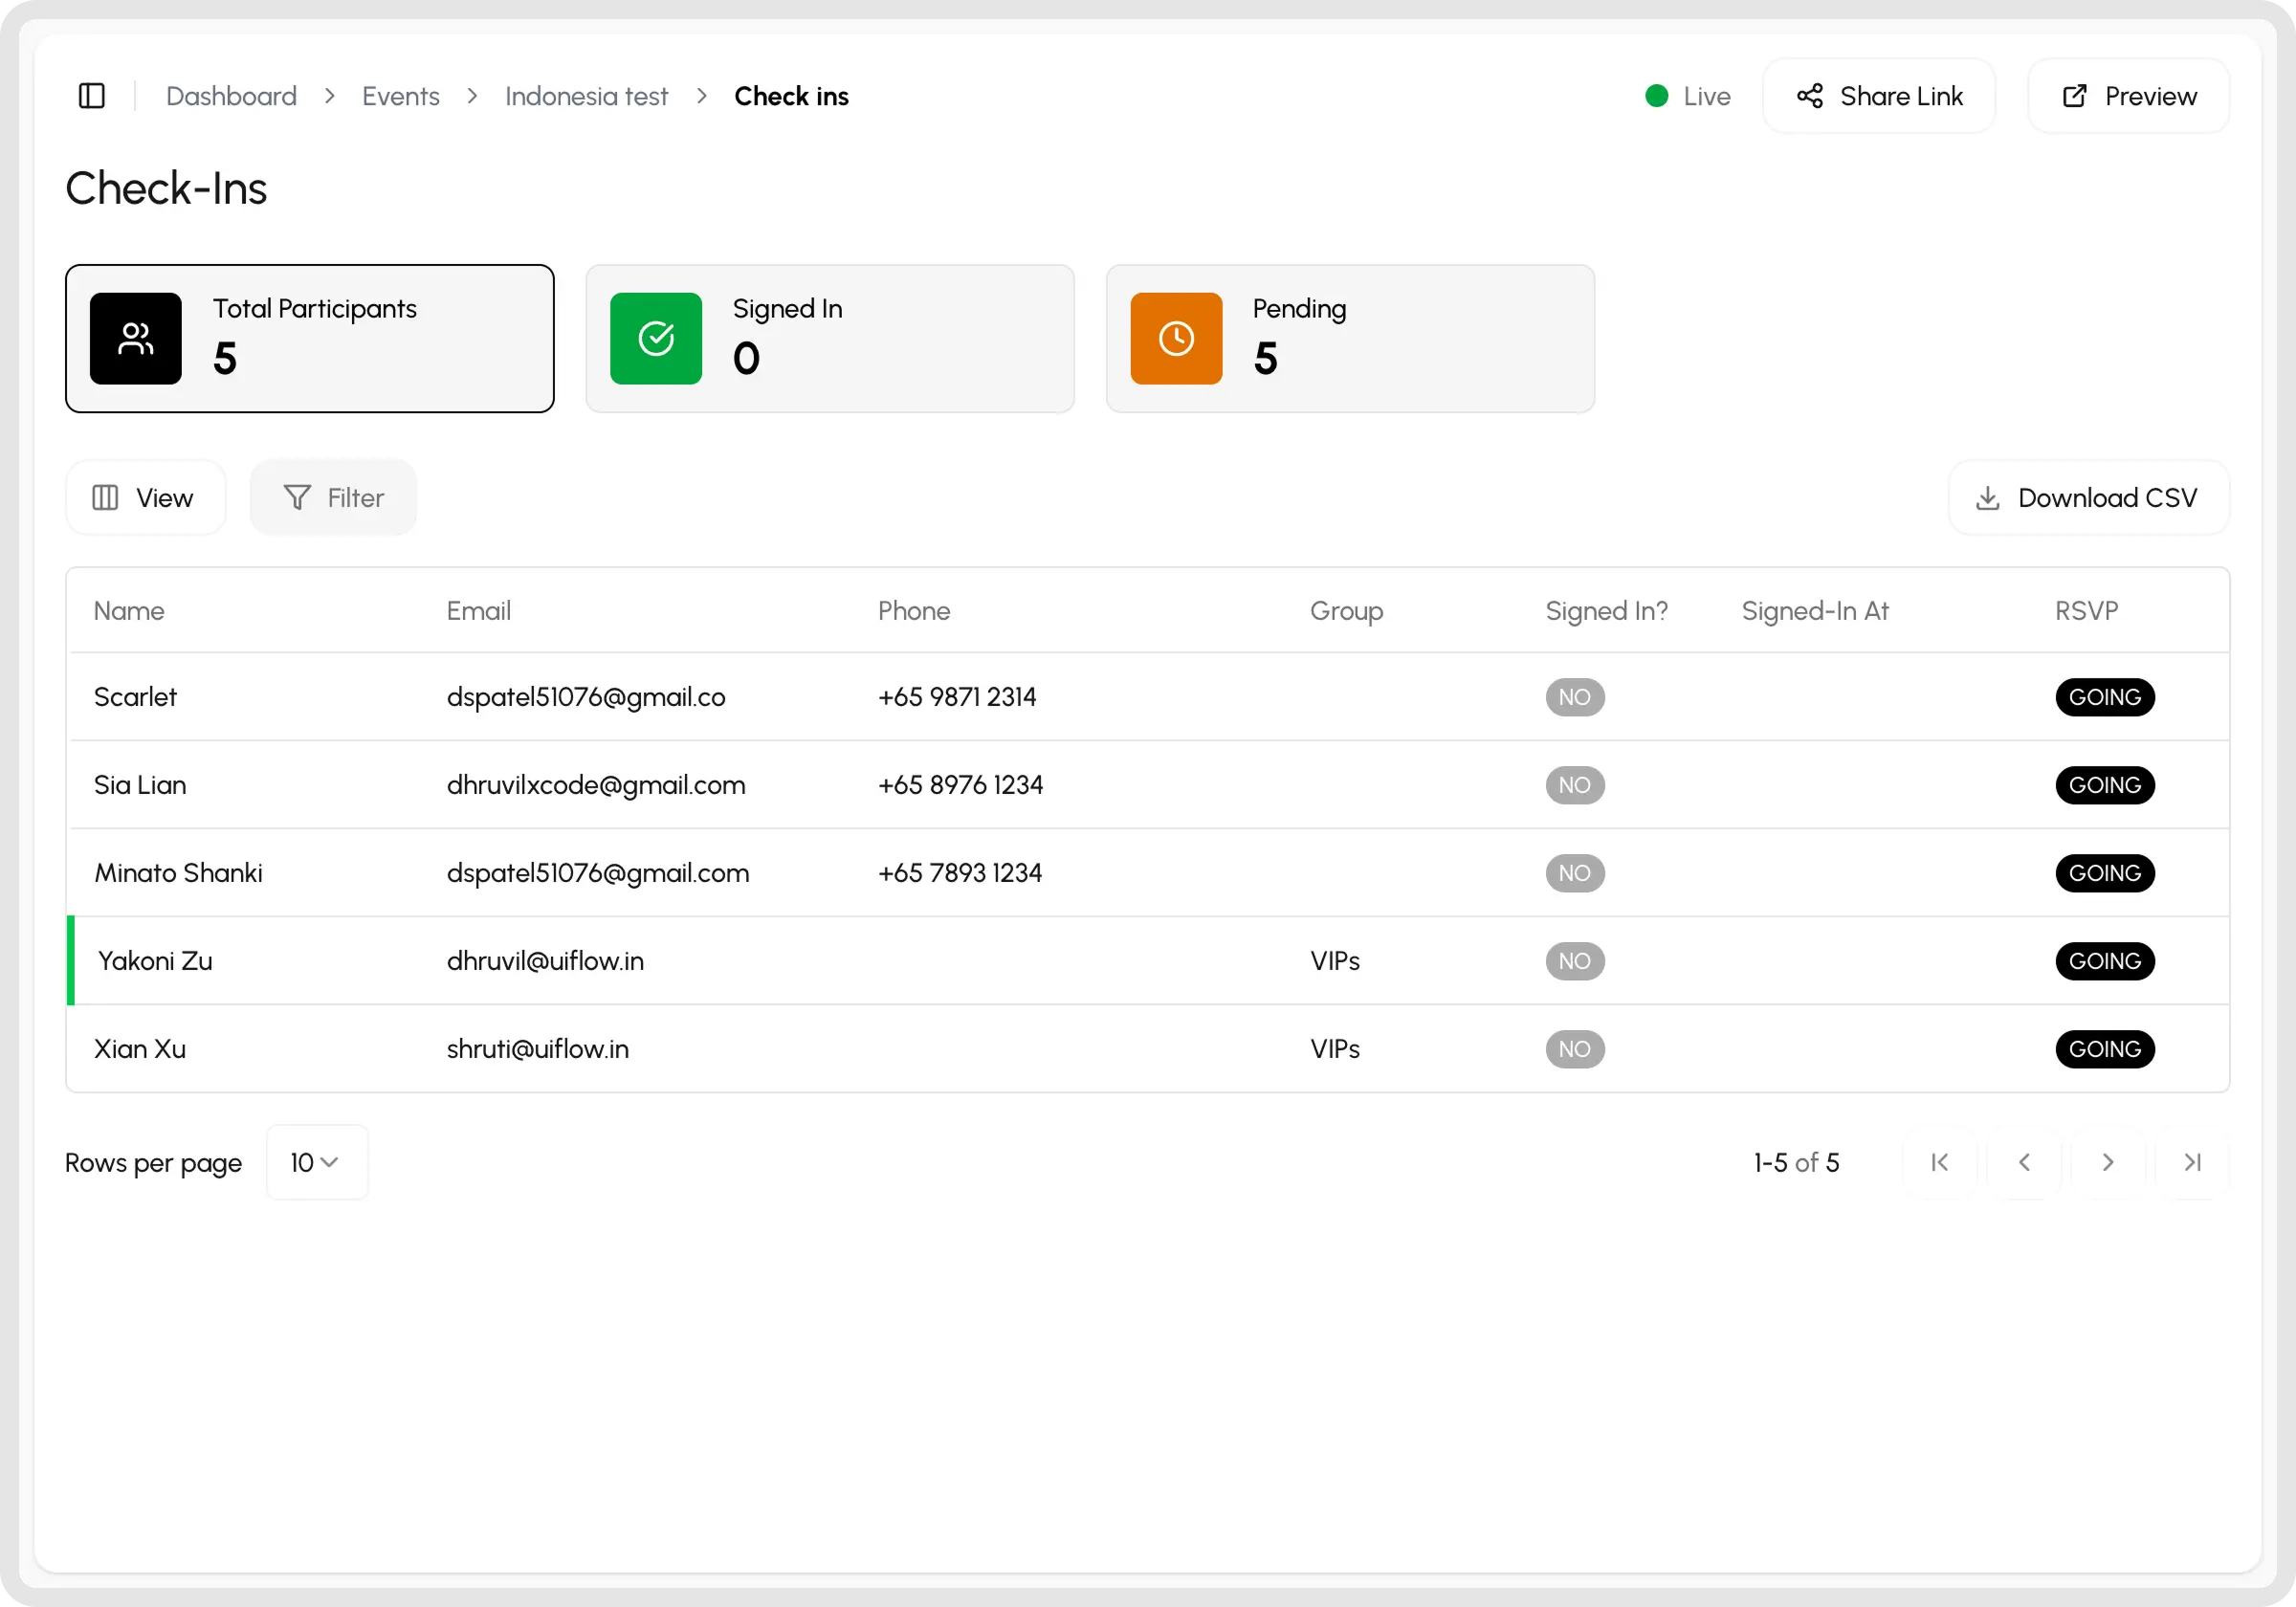Go to the next page arrow
Viewport: 2296px width, 1607px height.
(2108, 1162)
